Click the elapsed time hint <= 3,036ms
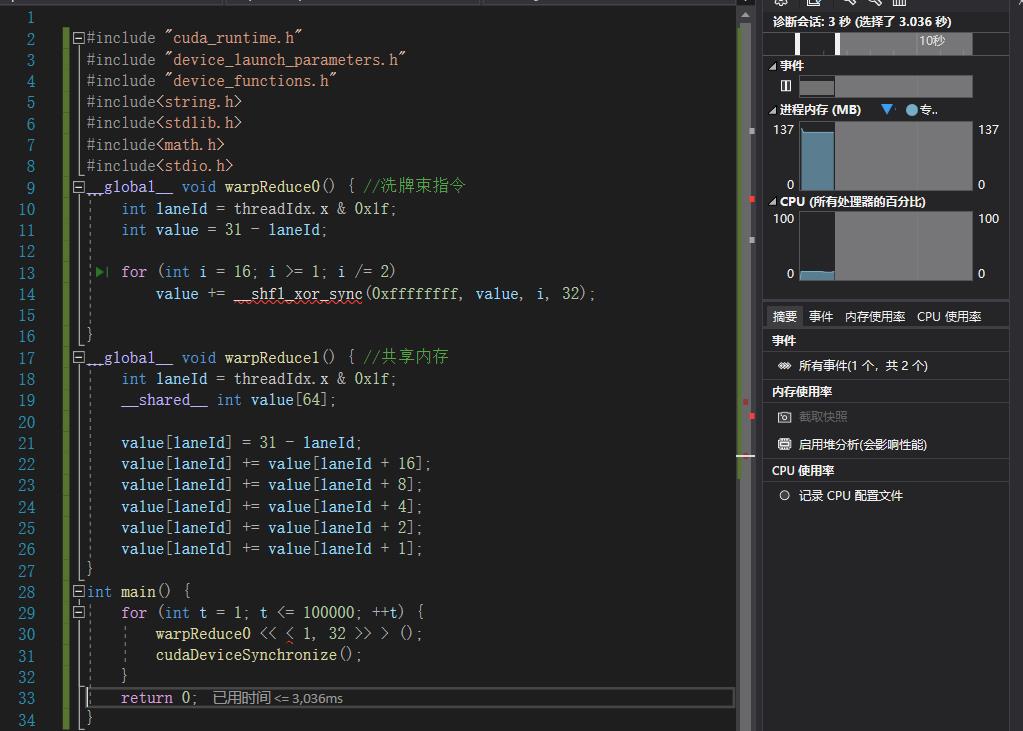Image resolution: width=1023 pixels, height=731 pixels. coord(277,698)
